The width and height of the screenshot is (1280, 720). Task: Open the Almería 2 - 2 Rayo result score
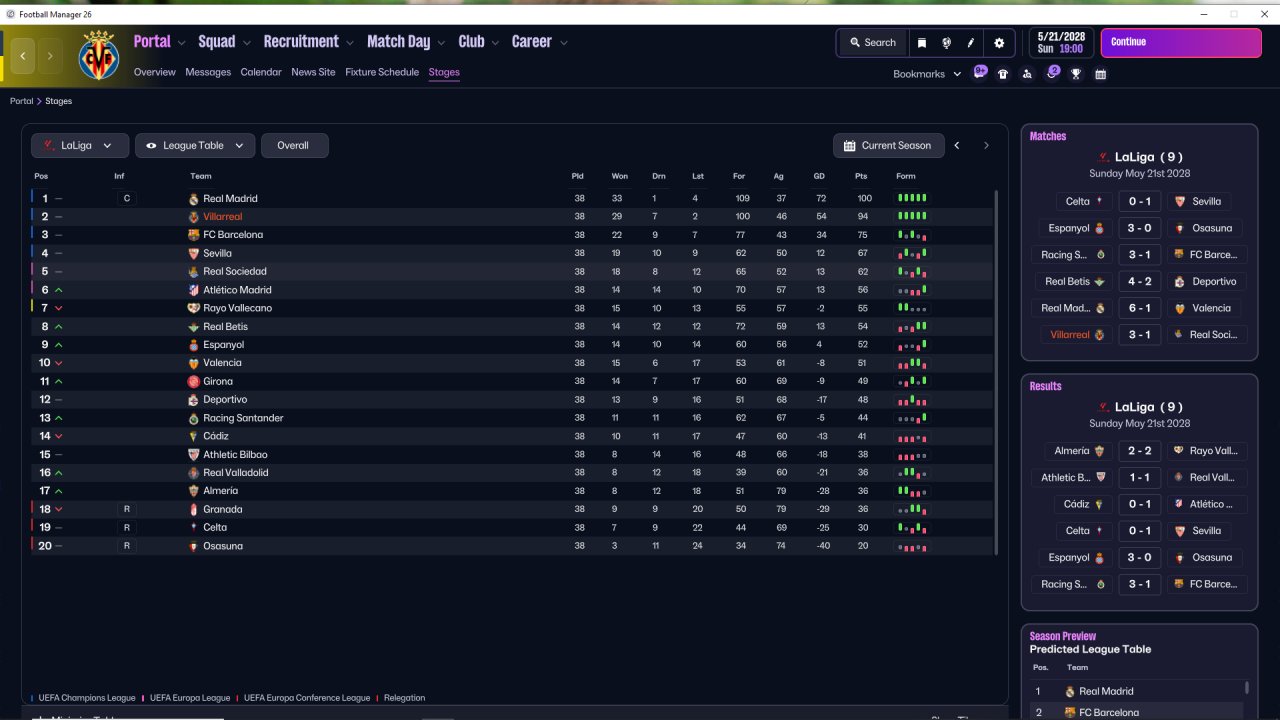[x=1139, y=451]
